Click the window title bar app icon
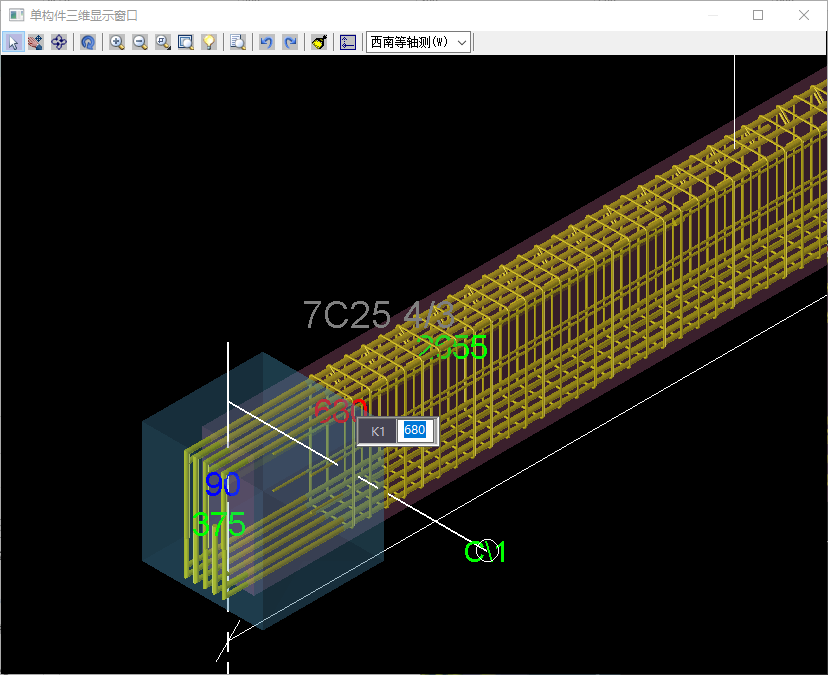 [16, 15]
